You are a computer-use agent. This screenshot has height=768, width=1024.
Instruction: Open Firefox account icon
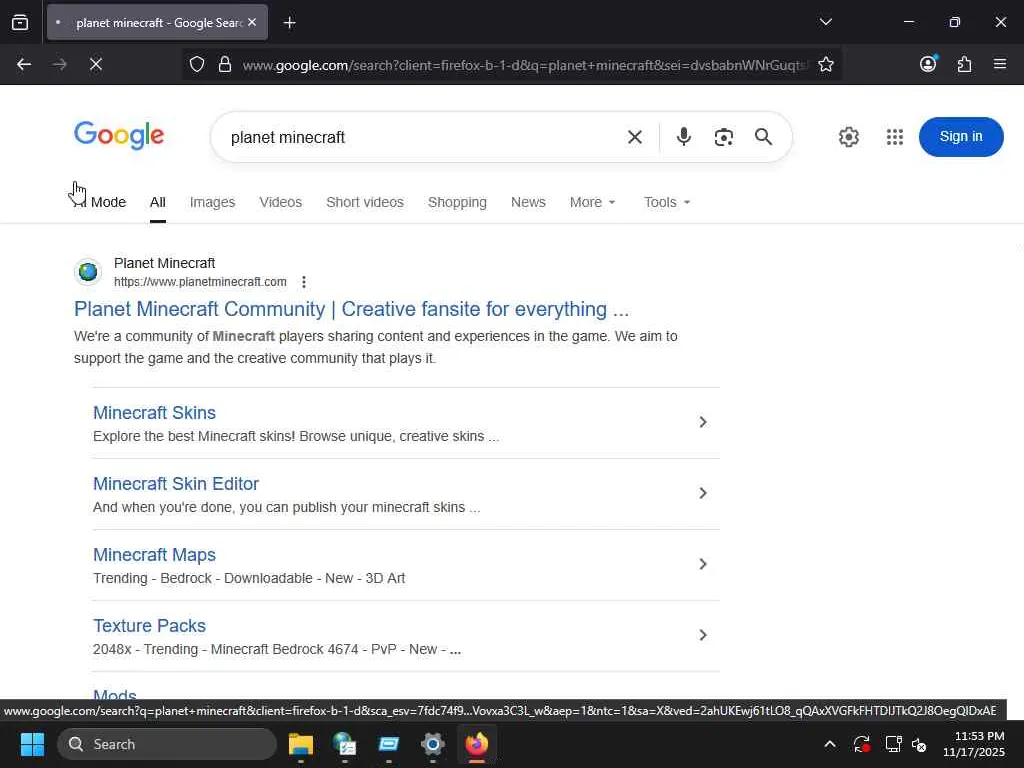(x=928, y=63)
